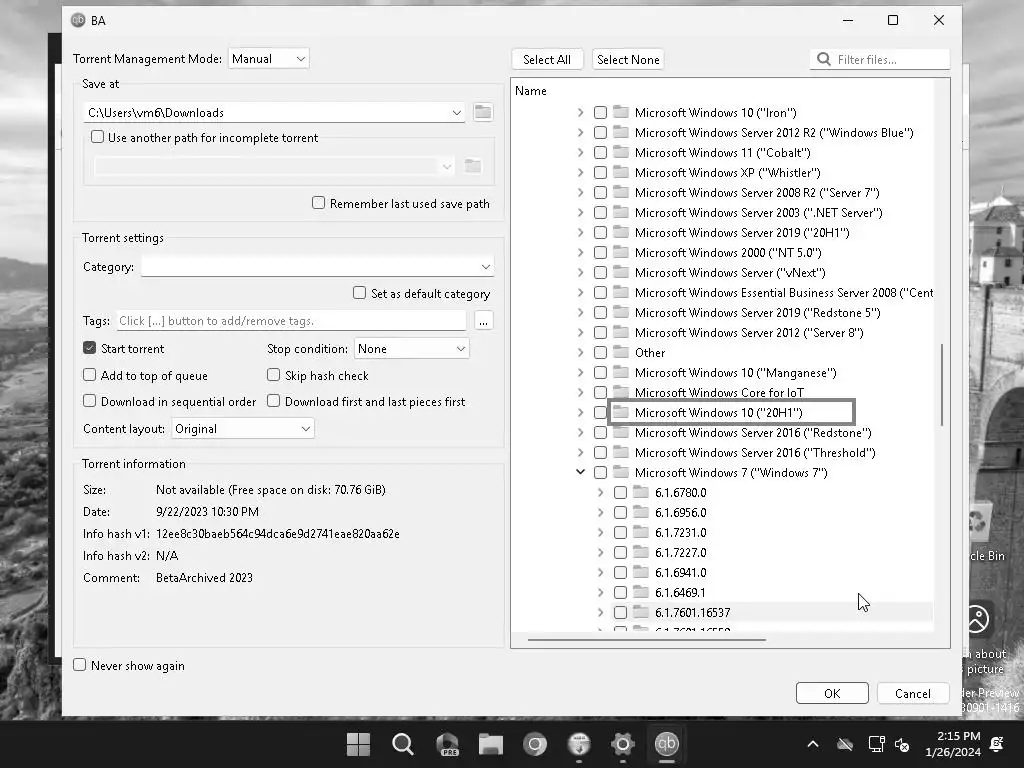This screenshot has height=768, width=1024.
Task: Enable Use another path for incomplete torrent
Action: click(97, 137)
